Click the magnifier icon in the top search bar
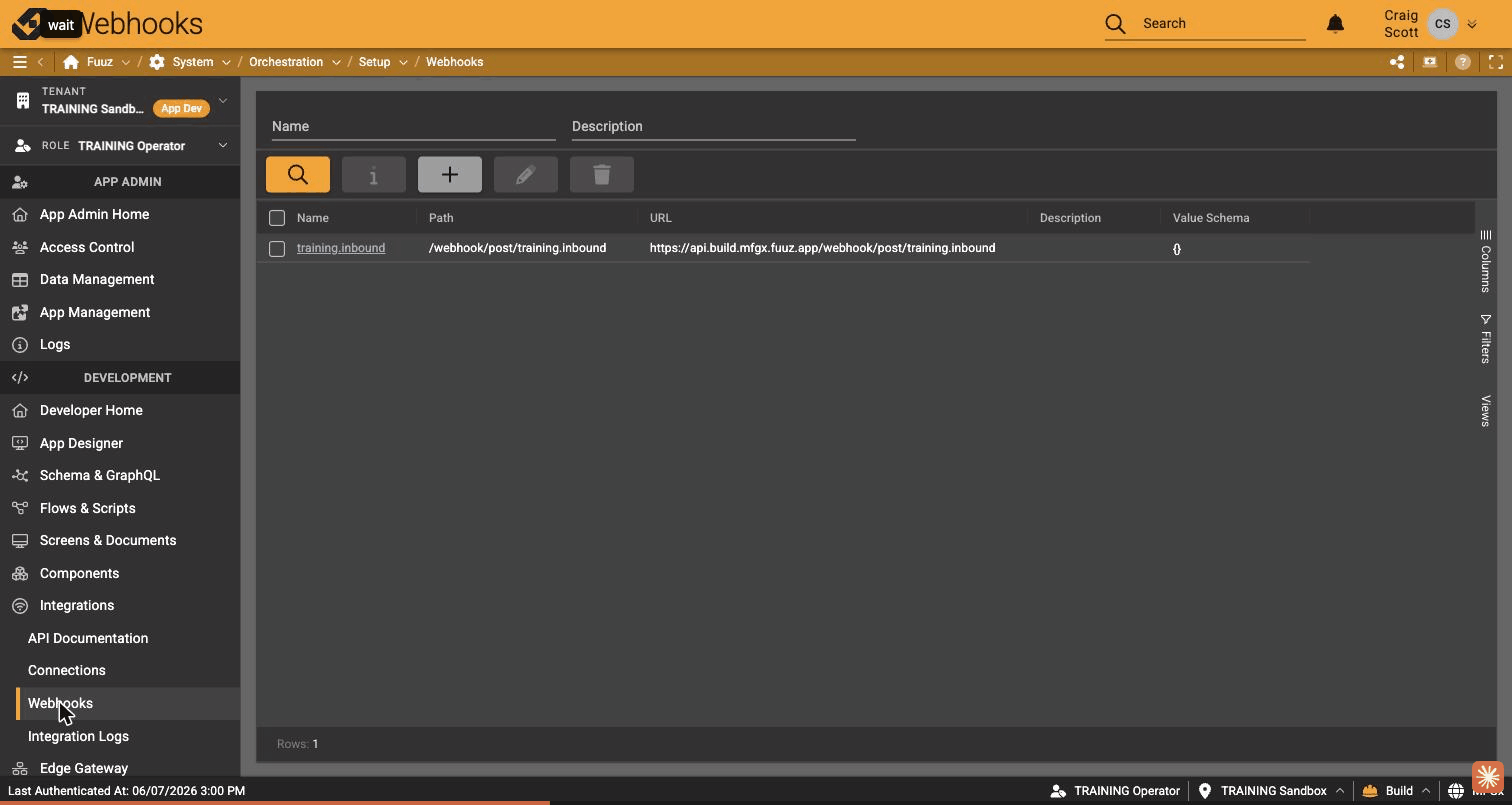Image resolution: width=1512 pixels, height=805 pixels. point(1116,23)
